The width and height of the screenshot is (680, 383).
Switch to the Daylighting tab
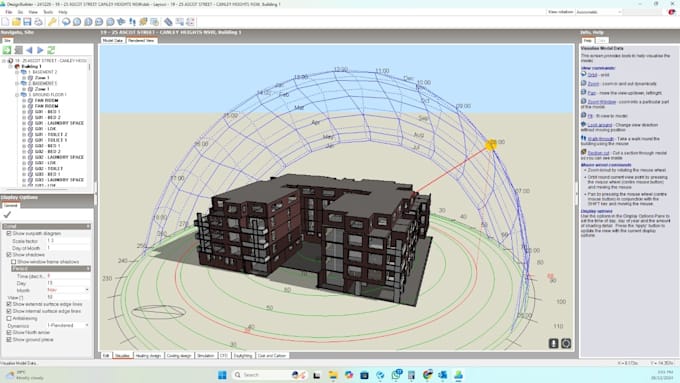[x=243, y=356]
